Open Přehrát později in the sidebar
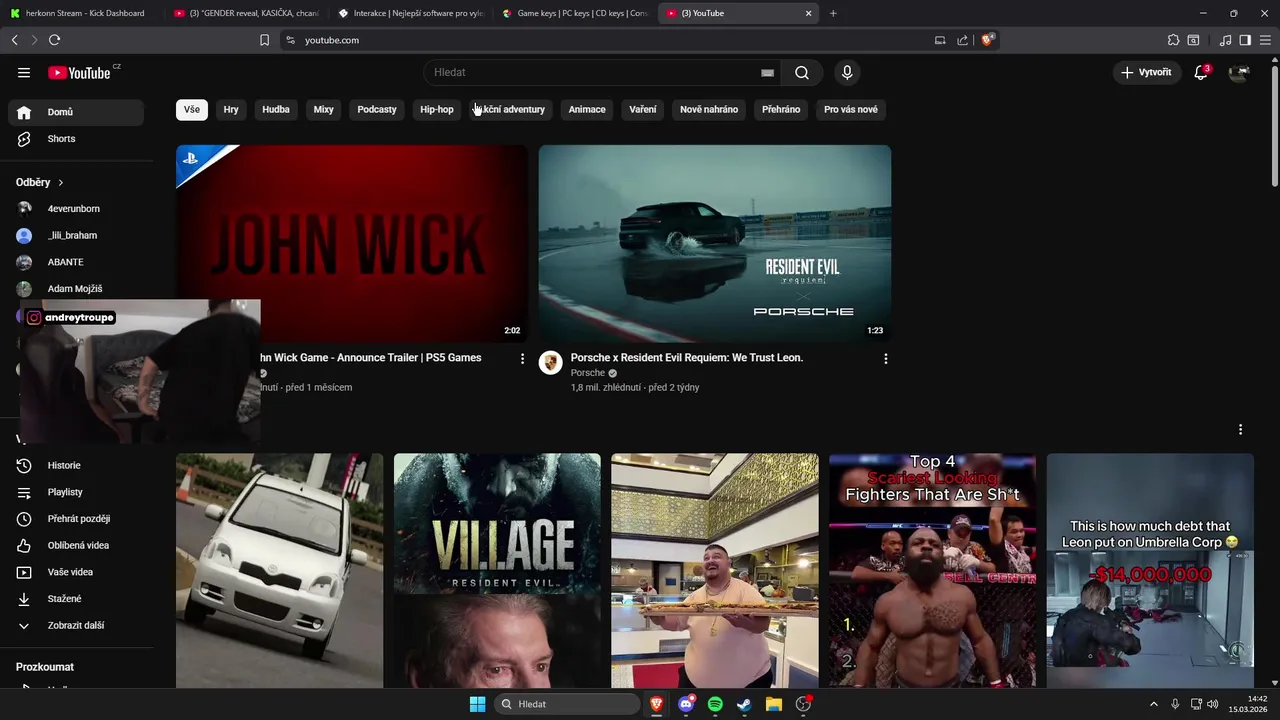Image resolution: width=1280 pixels, height=720 pixels. tap(76, 519)
